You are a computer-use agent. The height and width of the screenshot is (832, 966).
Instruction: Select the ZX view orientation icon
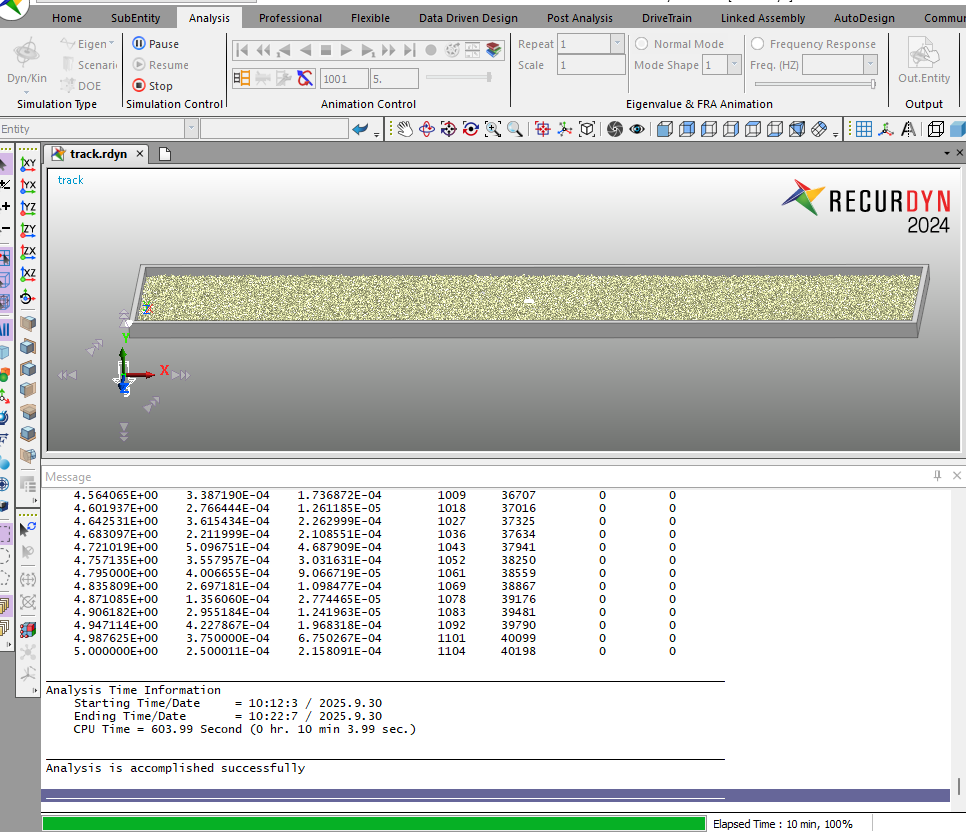click(27, 251)
